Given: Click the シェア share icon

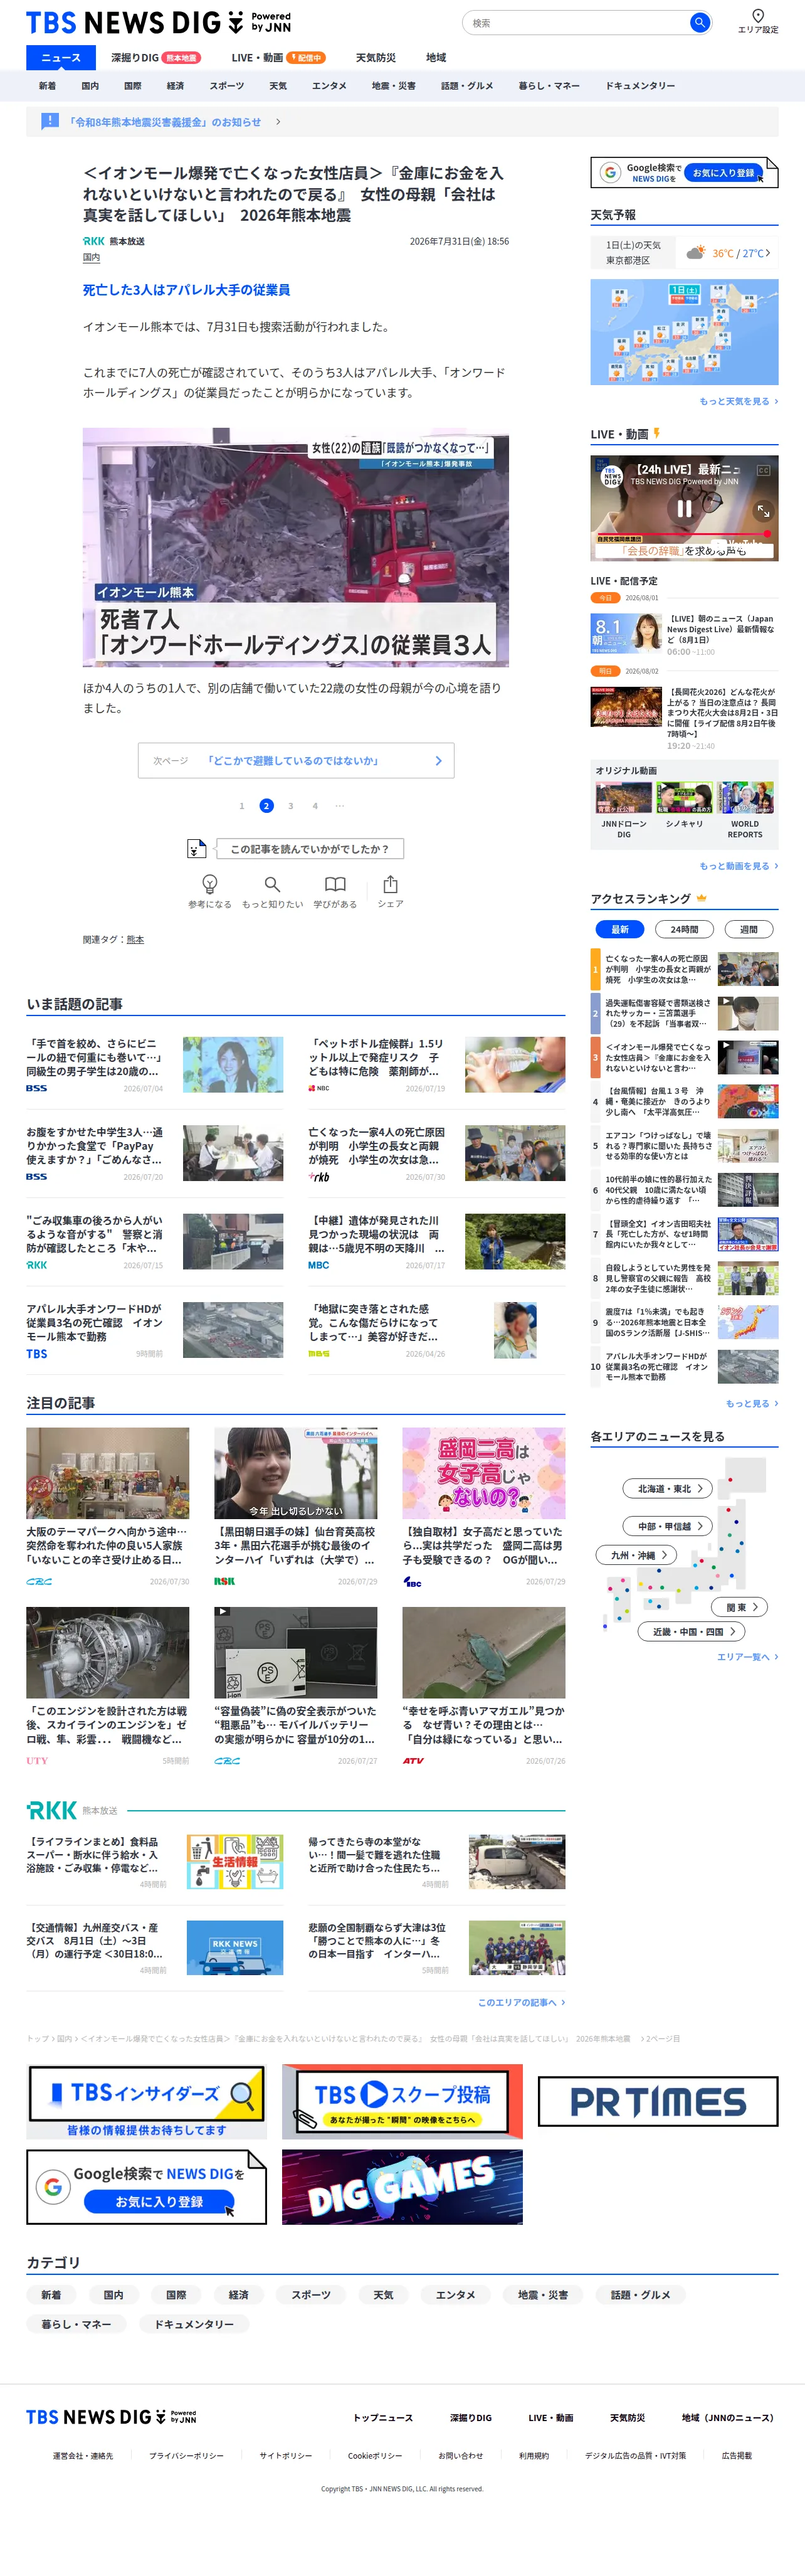Looking at the screenshot, I should (x=390, y=884).
